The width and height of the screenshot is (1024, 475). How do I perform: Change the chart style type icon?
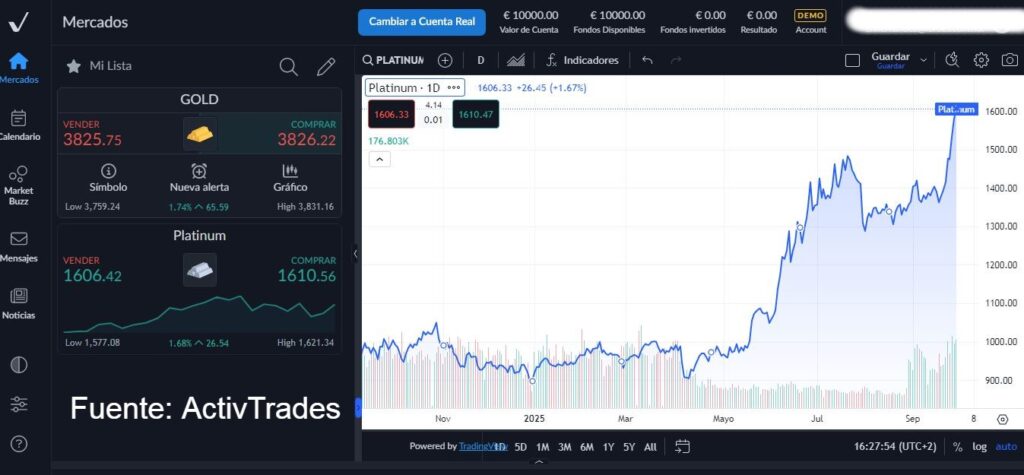(x=516, y=60)
